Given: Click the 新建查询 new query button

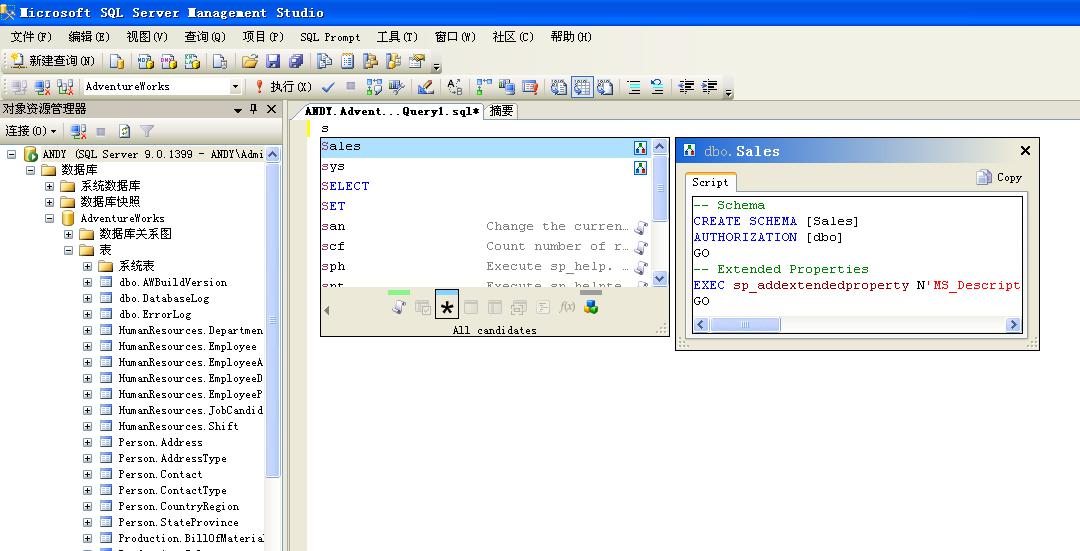Looking at the screenshot, I should coord(53,61).
